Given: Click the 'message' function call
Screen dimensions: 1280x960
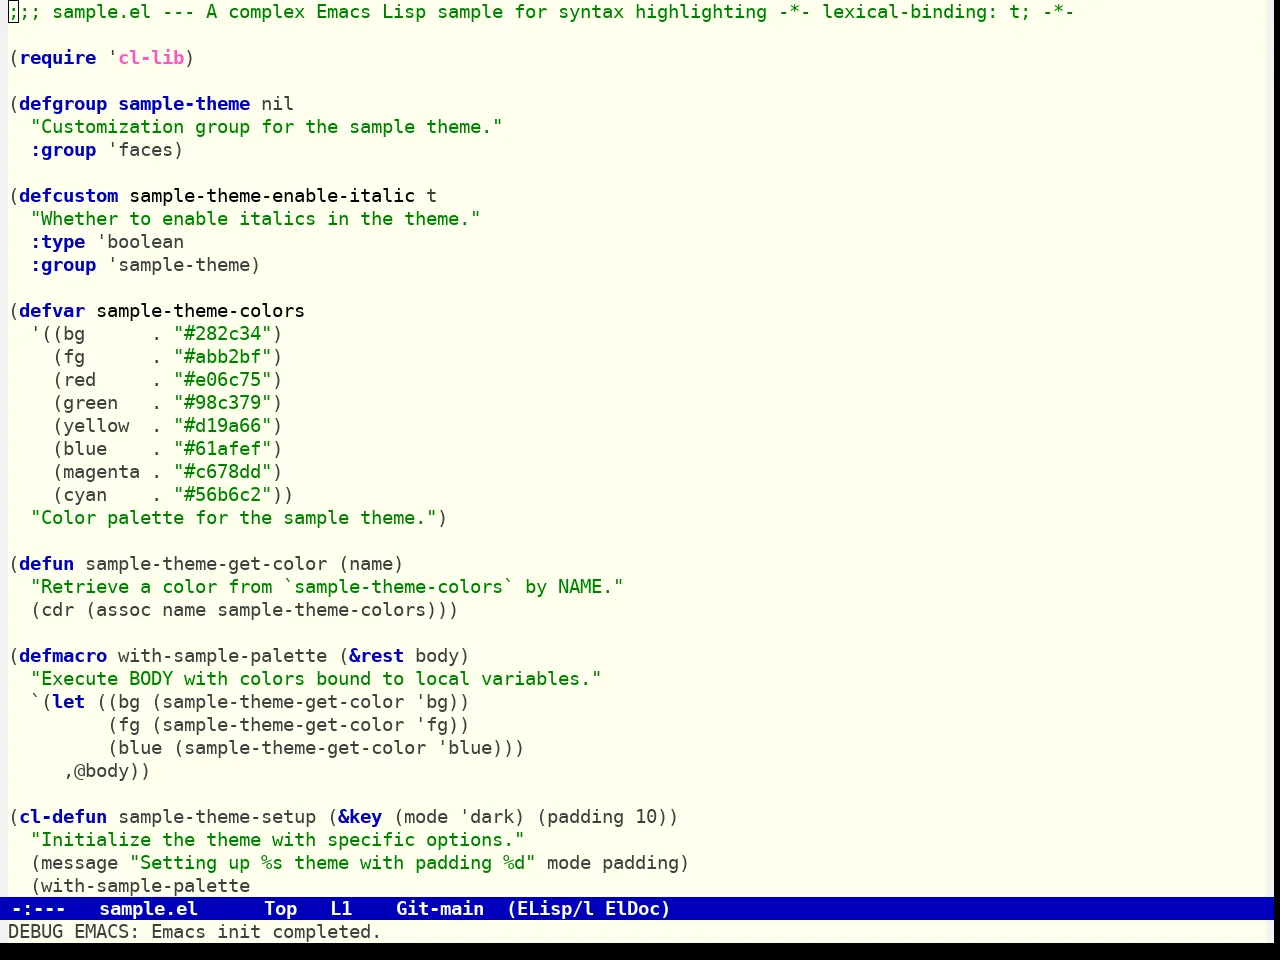Looking at the screenshot, I should (79, 863).
